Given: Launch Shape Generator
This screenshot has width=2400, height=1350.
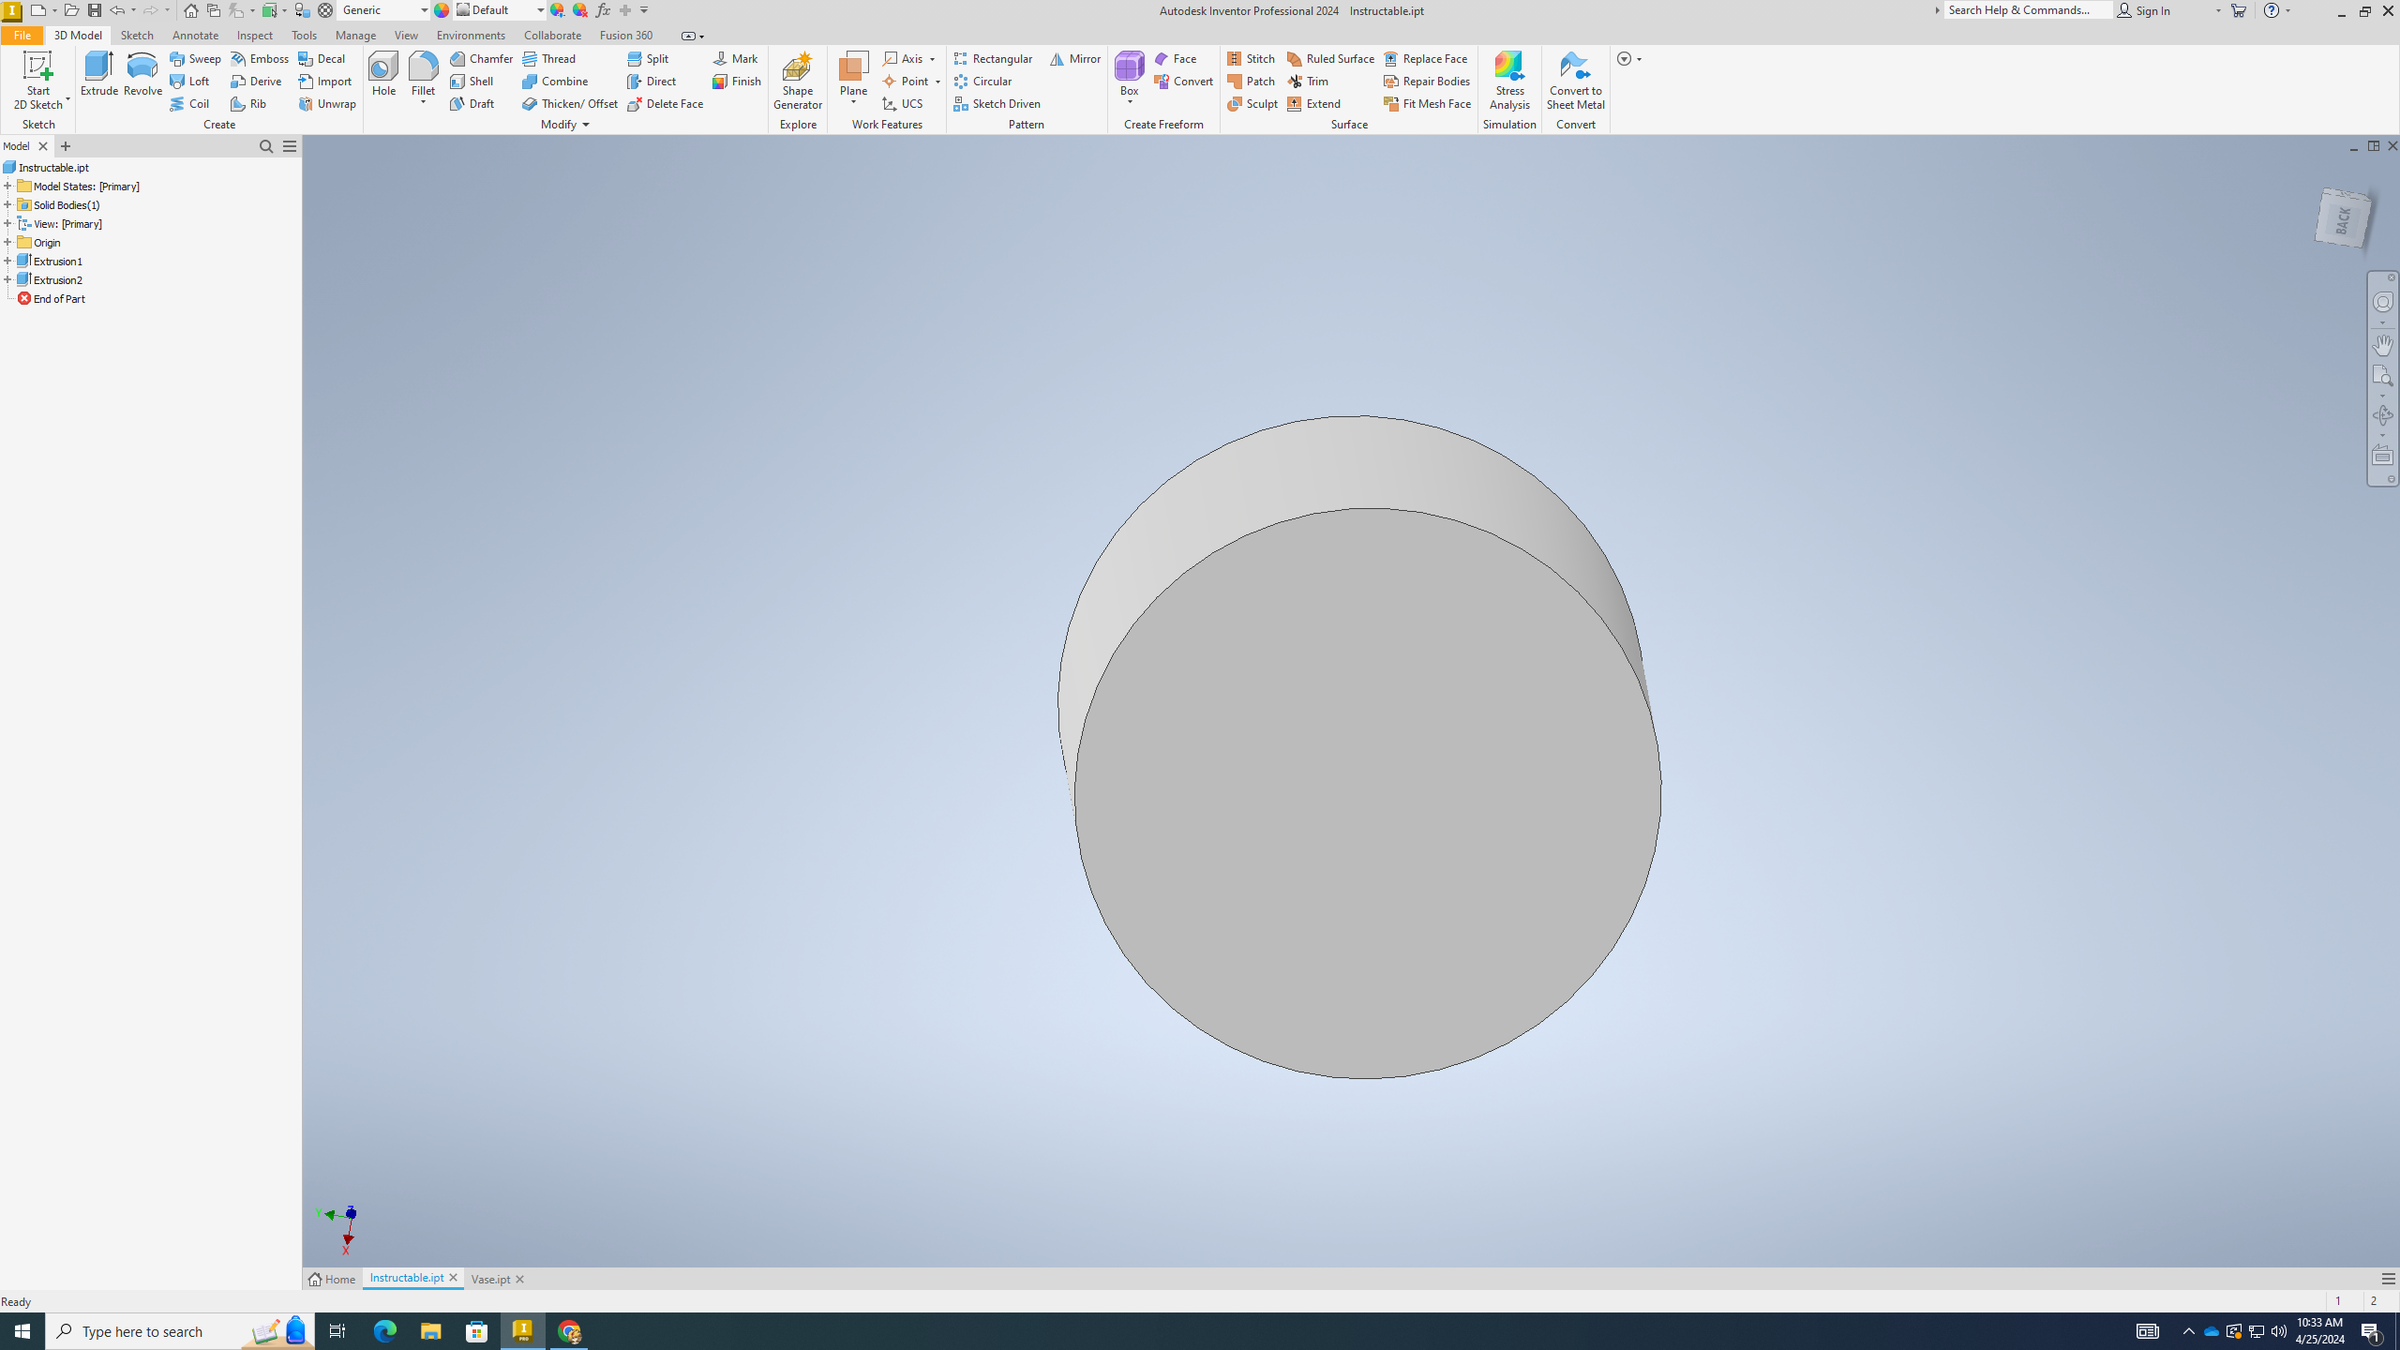Looking at the screenshot, I should point(797,81).
